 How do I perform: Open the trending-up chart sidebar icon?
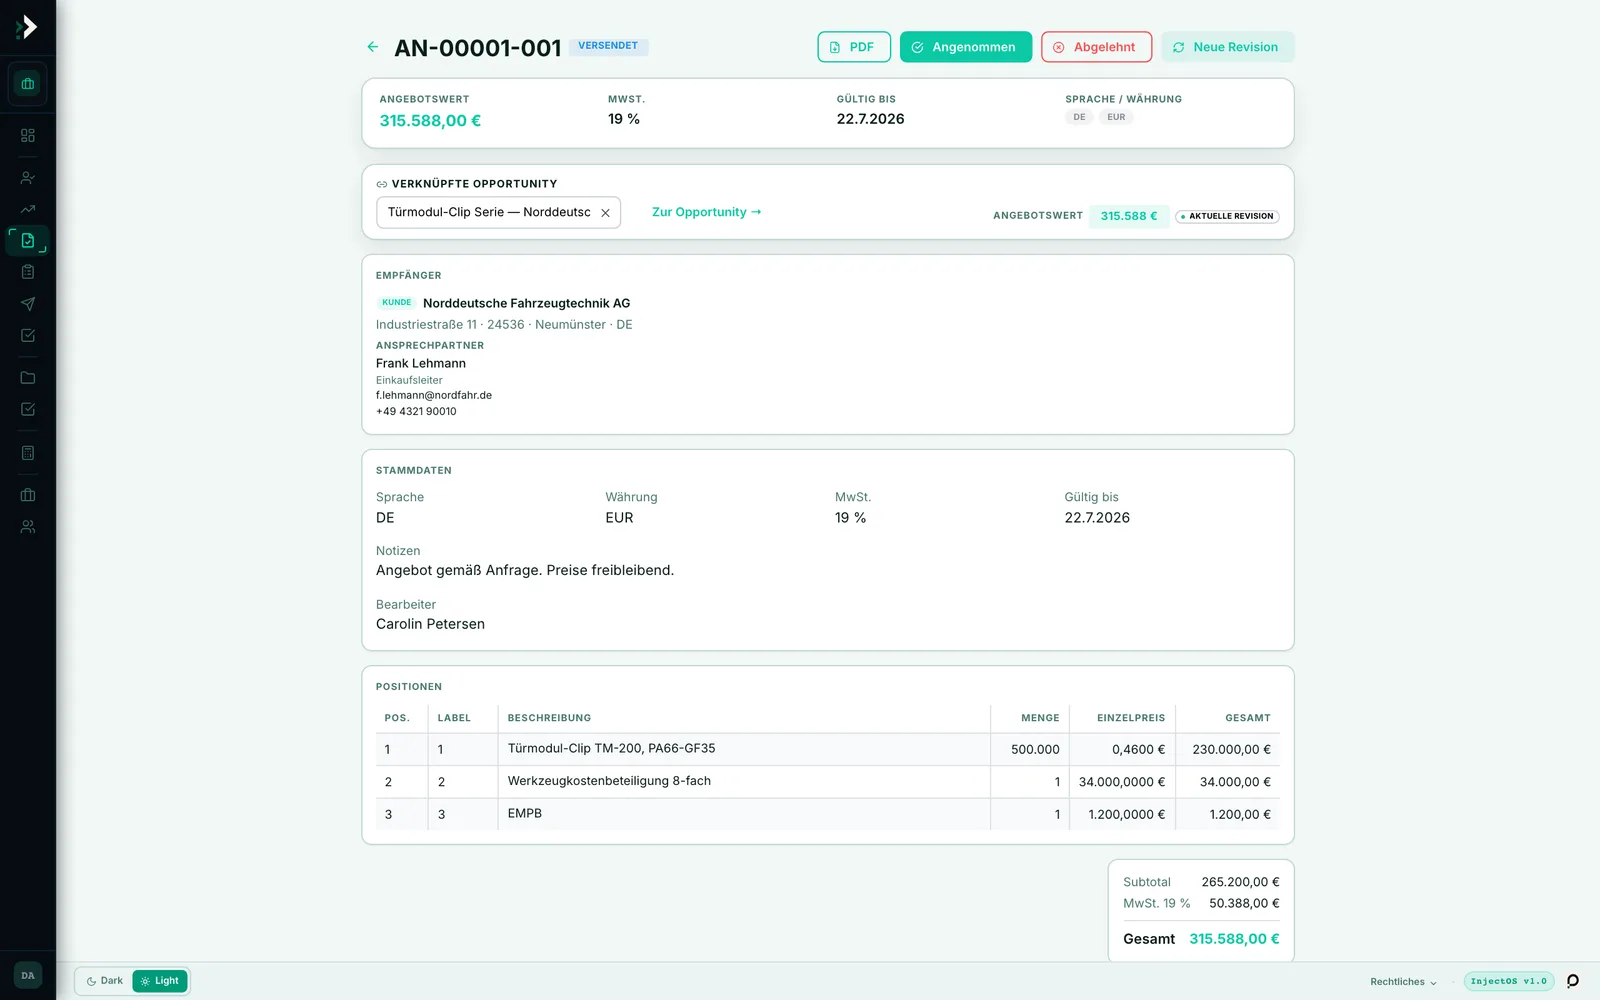28,209
